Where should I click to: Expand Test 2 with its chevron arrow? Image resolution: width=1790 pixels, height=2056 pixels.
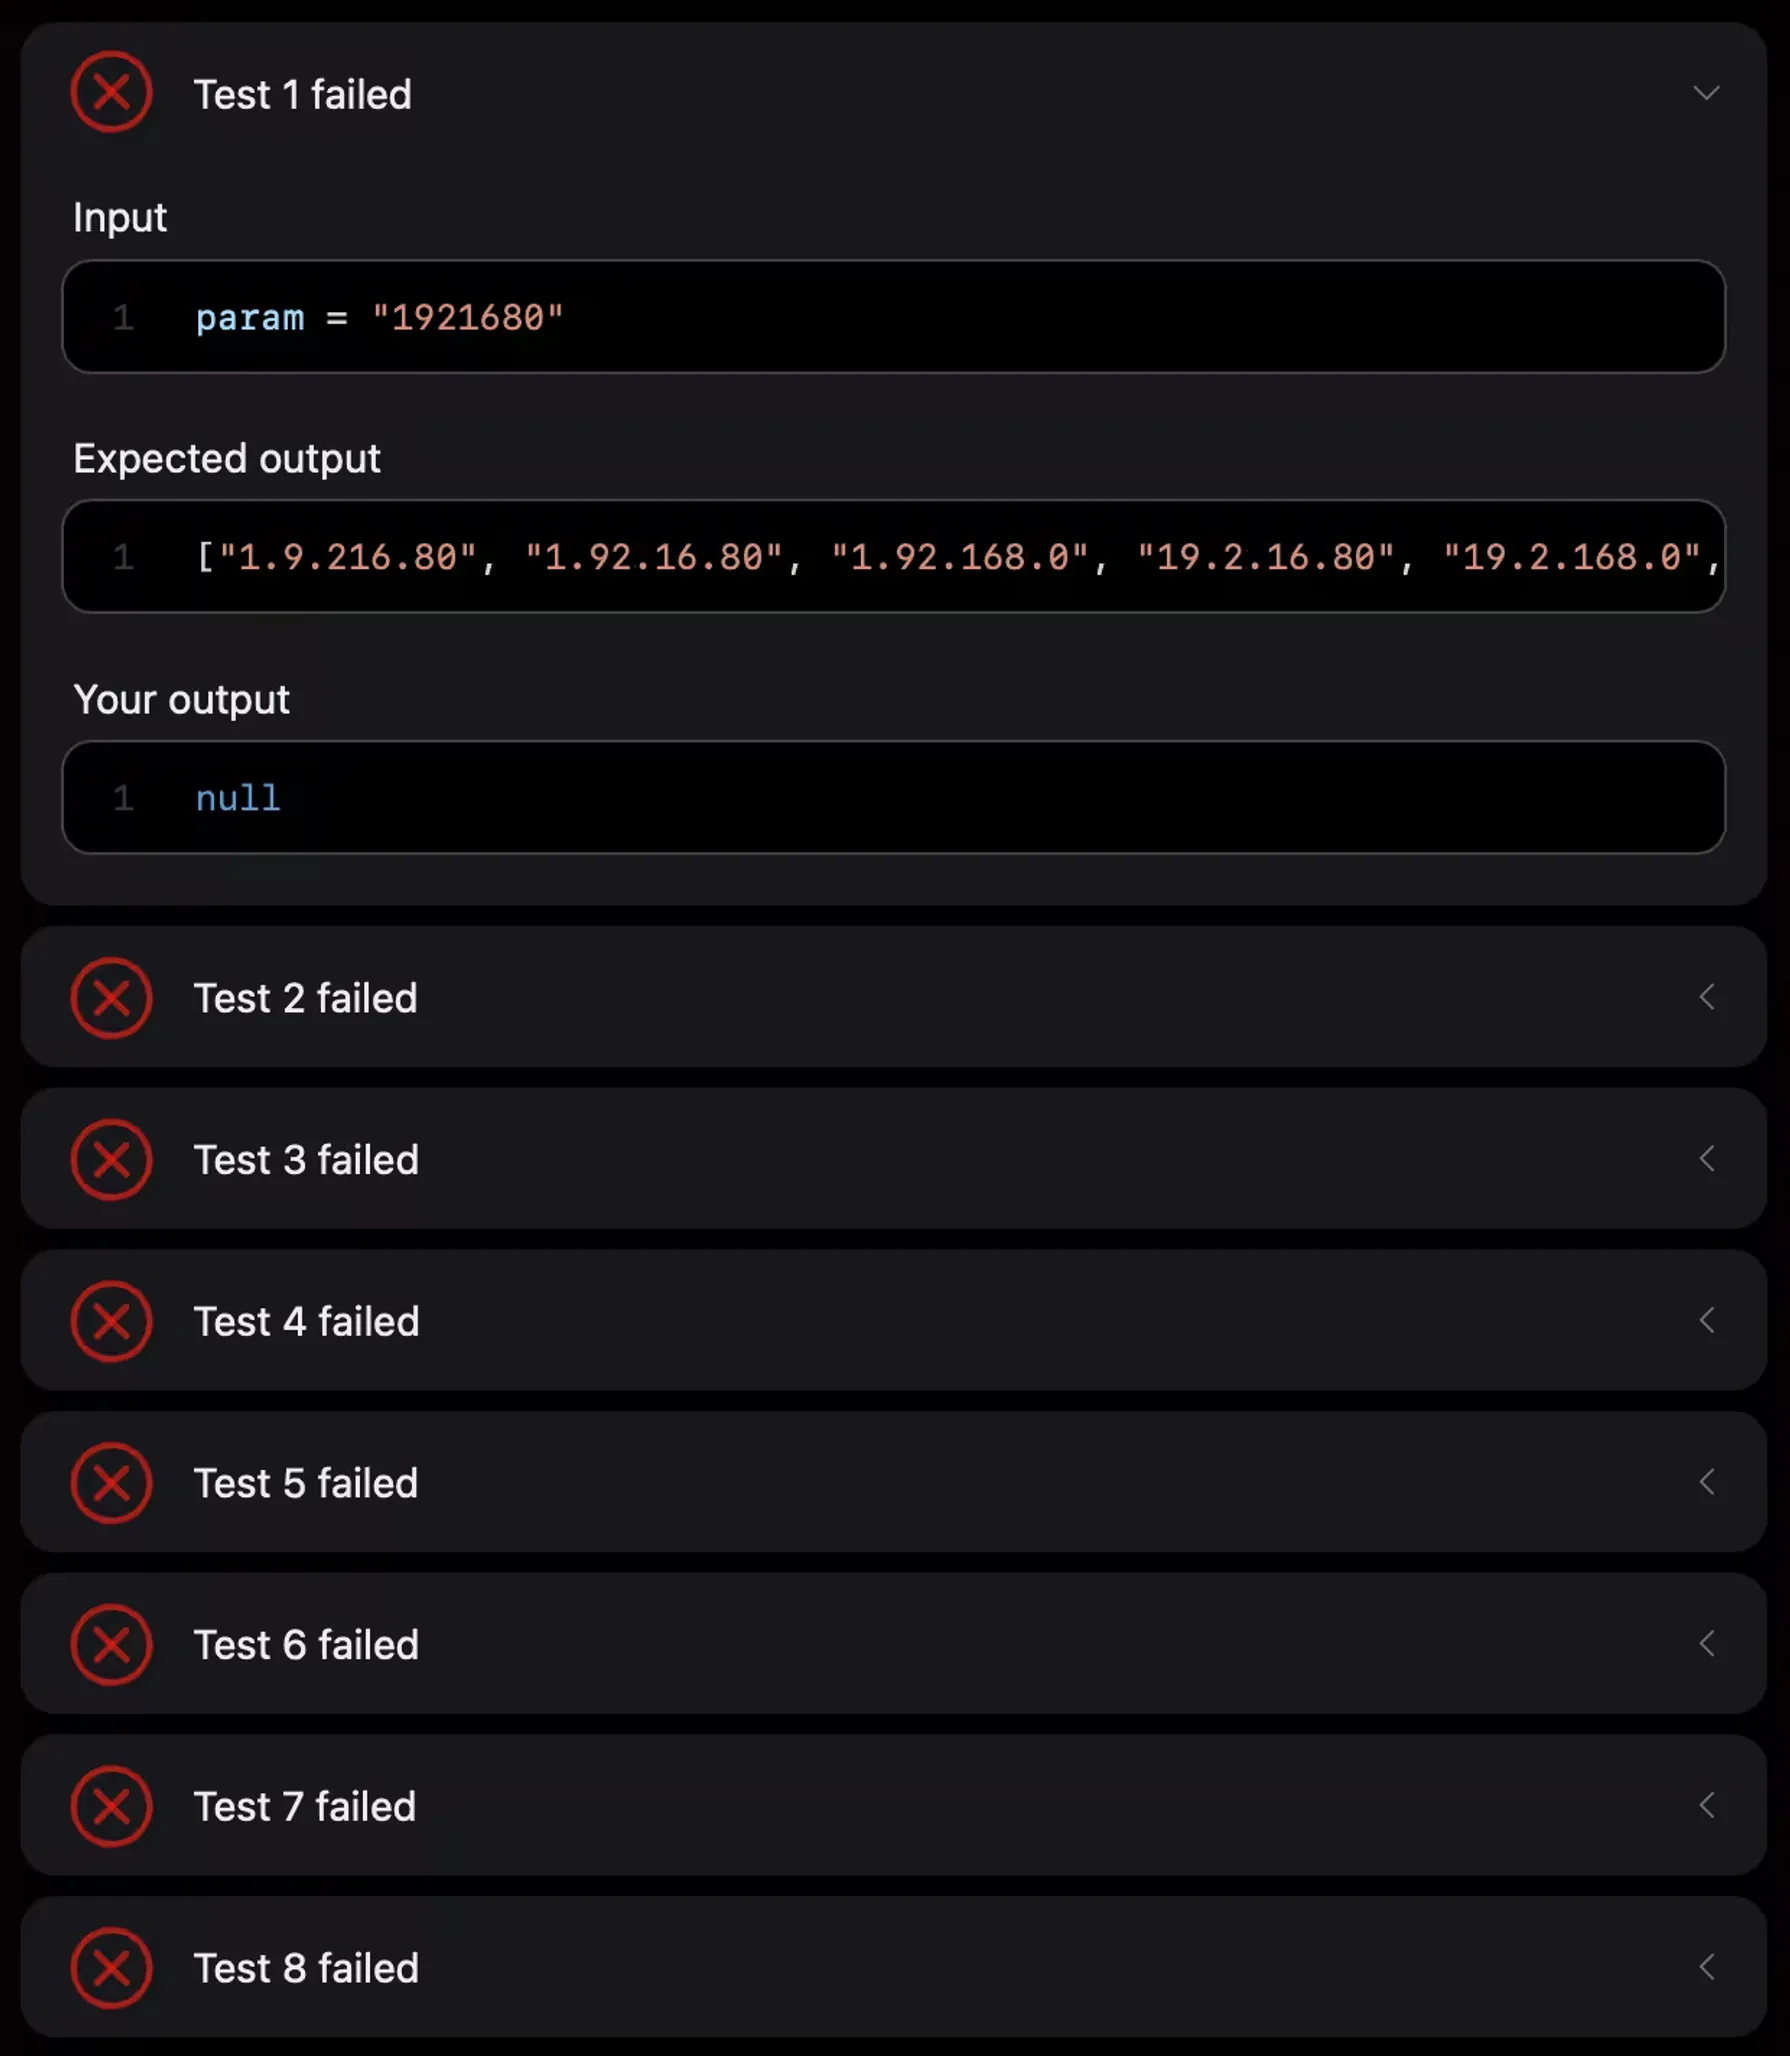tap(1706, 997)
